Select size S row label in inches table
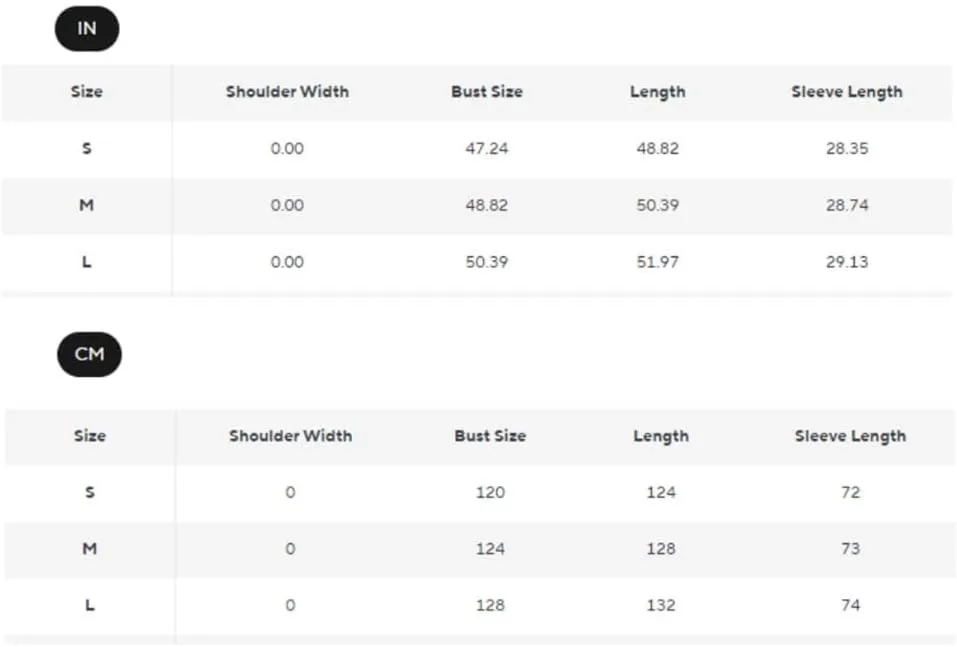 pyautogui.click(x=87, y=149)
